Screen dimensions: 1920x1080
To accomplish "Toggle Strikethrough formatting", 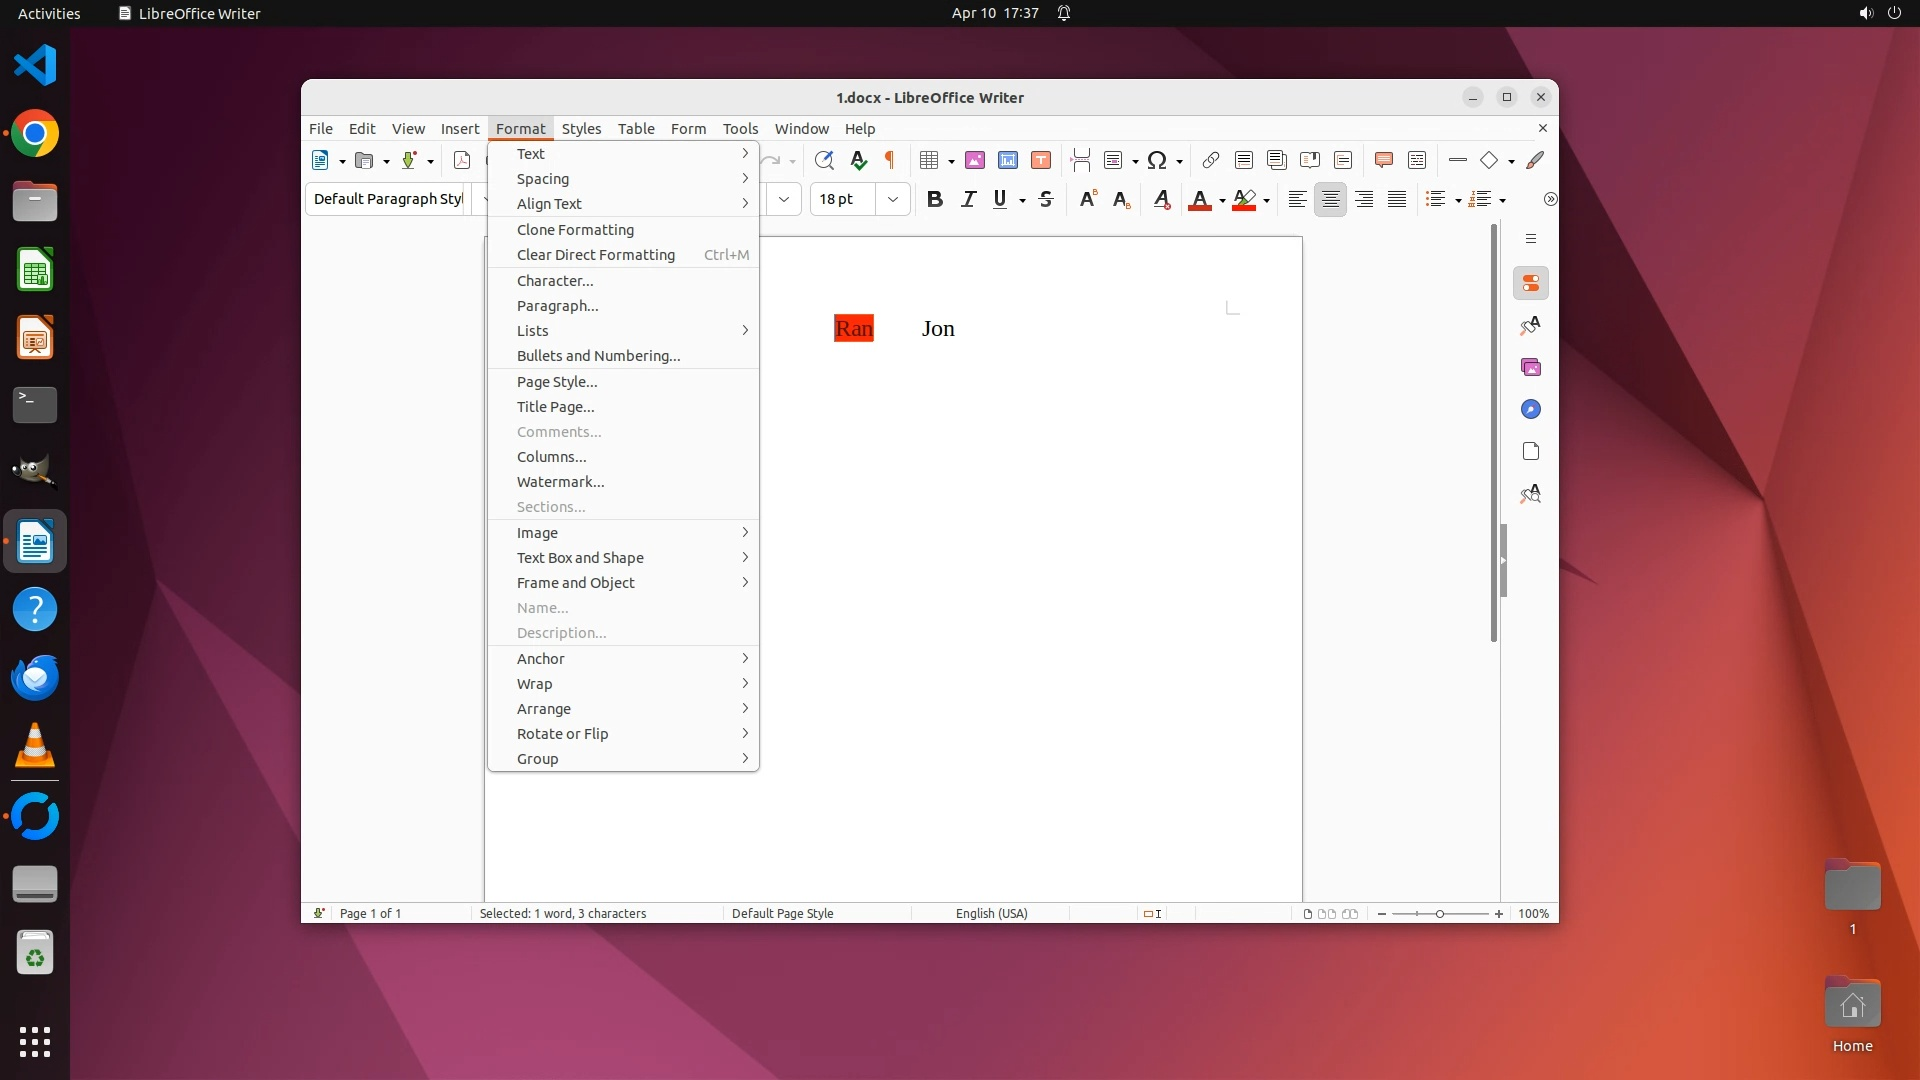I will coord(1046,199).
